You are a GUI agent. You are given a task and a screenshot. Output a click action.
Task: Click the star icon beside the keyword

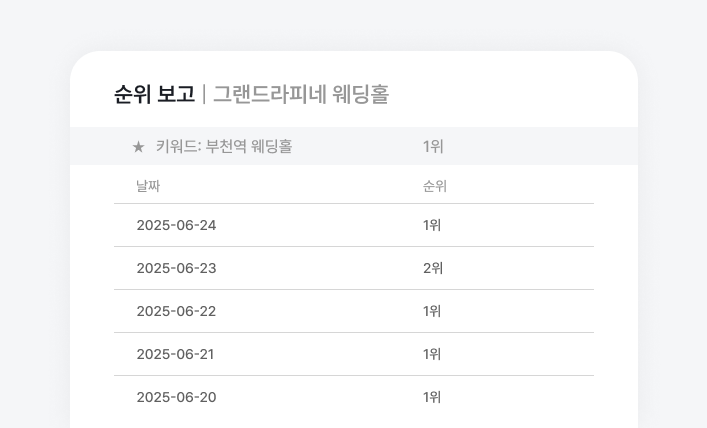[138, 147]
